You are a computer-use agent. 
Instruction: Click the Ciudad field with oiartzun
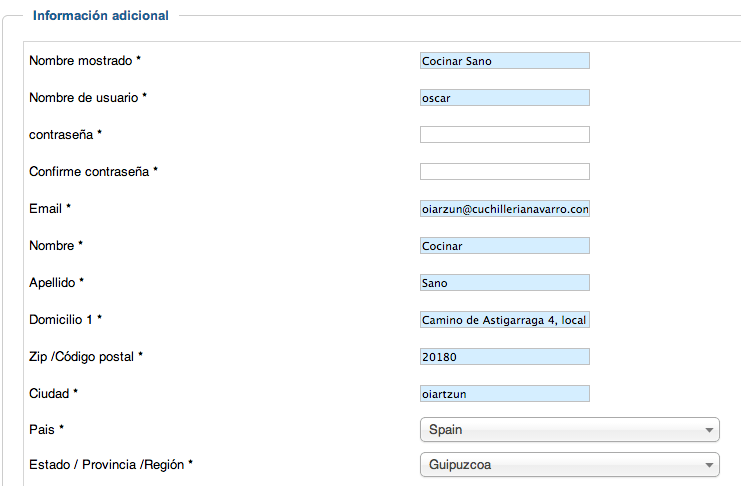click(505, 393)
